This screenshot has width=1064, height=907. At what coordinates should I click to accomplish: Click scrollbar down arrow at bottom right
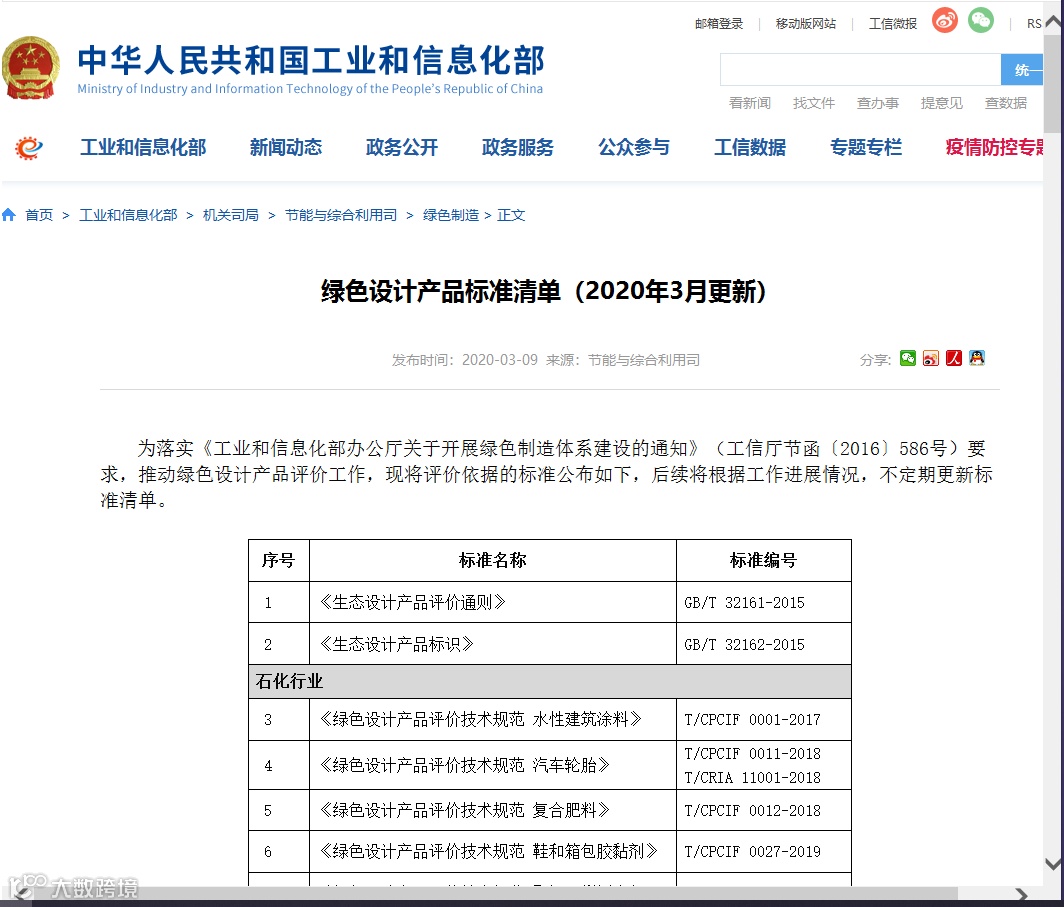[1053, 864]
